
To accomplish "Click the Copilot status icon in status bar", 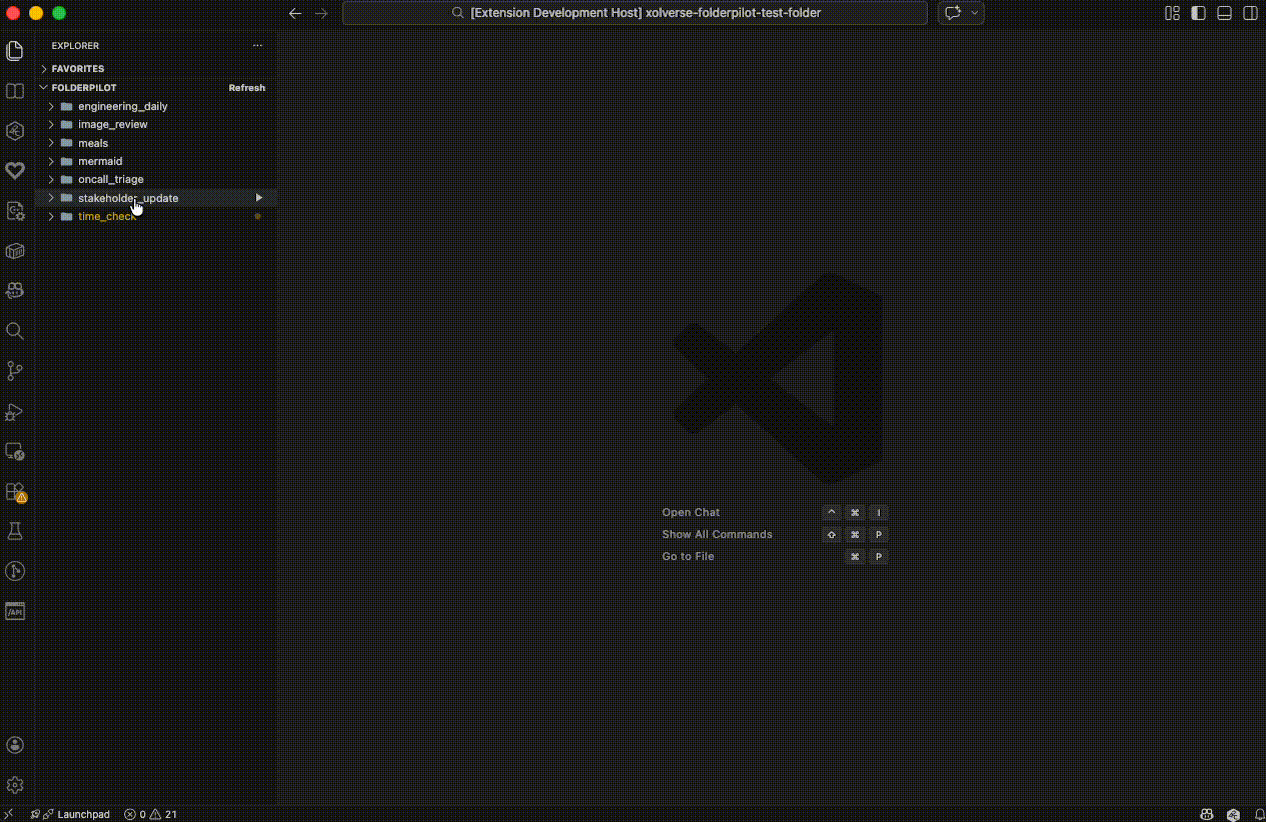I will click(1207, 814).
